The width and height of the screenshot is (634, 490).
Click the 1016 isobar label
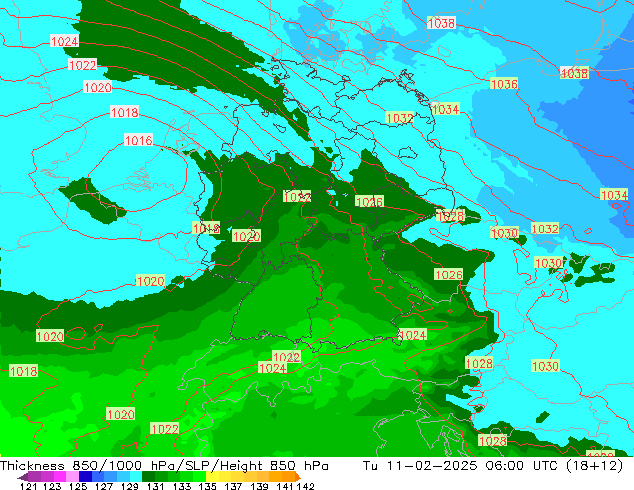[x=139, y=140]
